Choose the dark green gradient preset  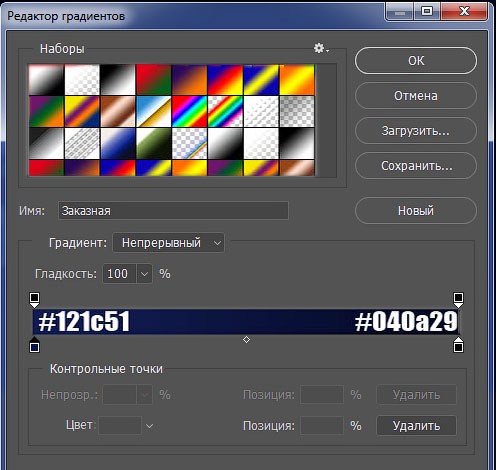[153, 143]
